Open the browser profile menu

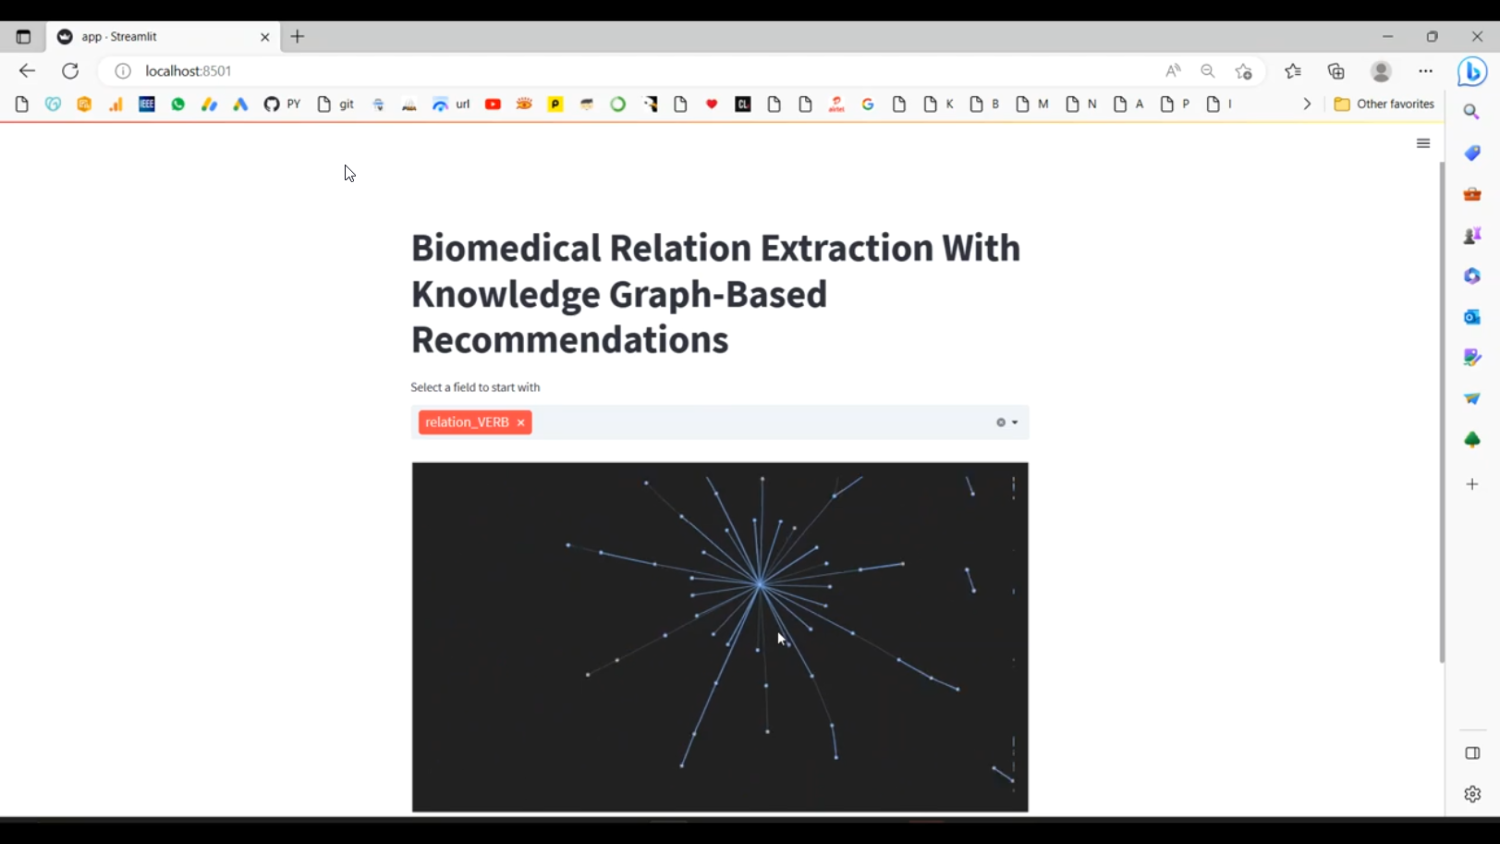click(x=1381, y=71)
